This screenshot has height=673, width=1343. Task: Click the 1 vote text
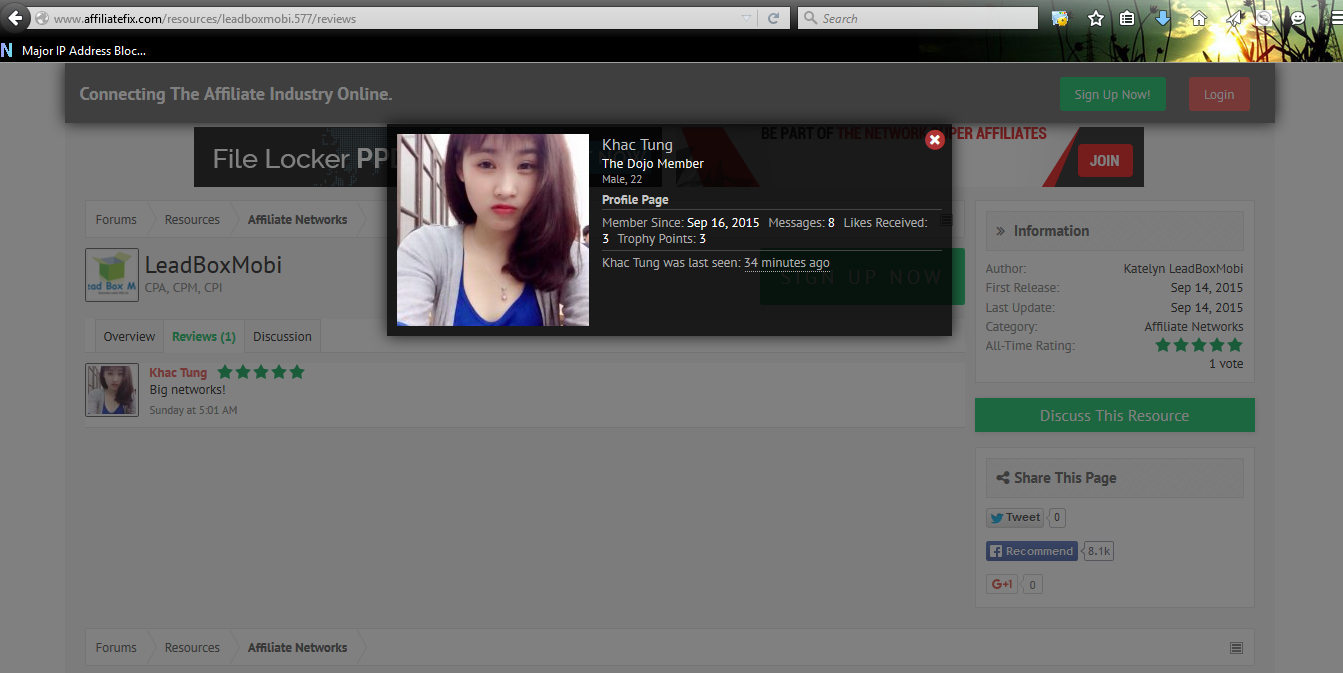1226,364
